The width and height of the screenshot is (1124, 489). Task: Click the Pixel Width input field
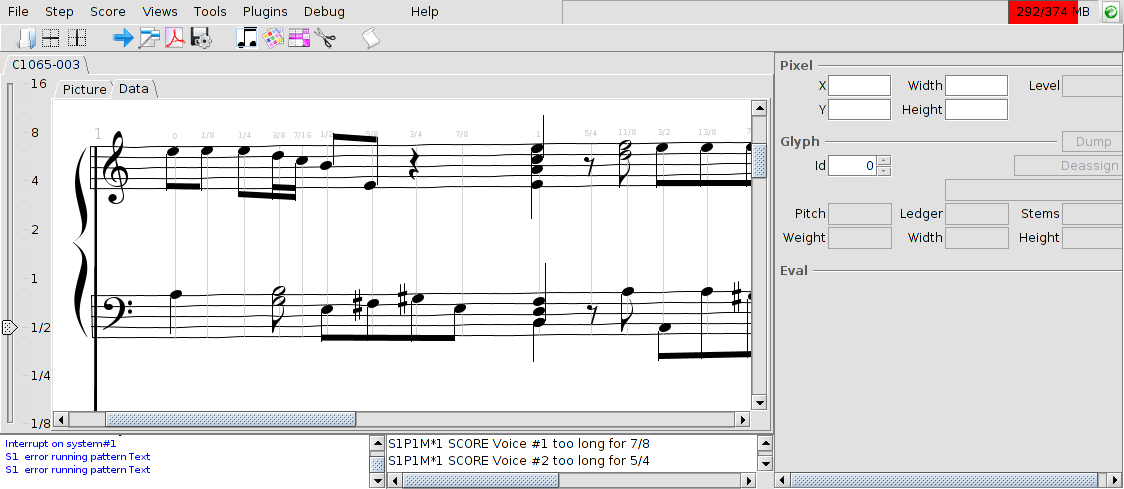click(976, 86)
